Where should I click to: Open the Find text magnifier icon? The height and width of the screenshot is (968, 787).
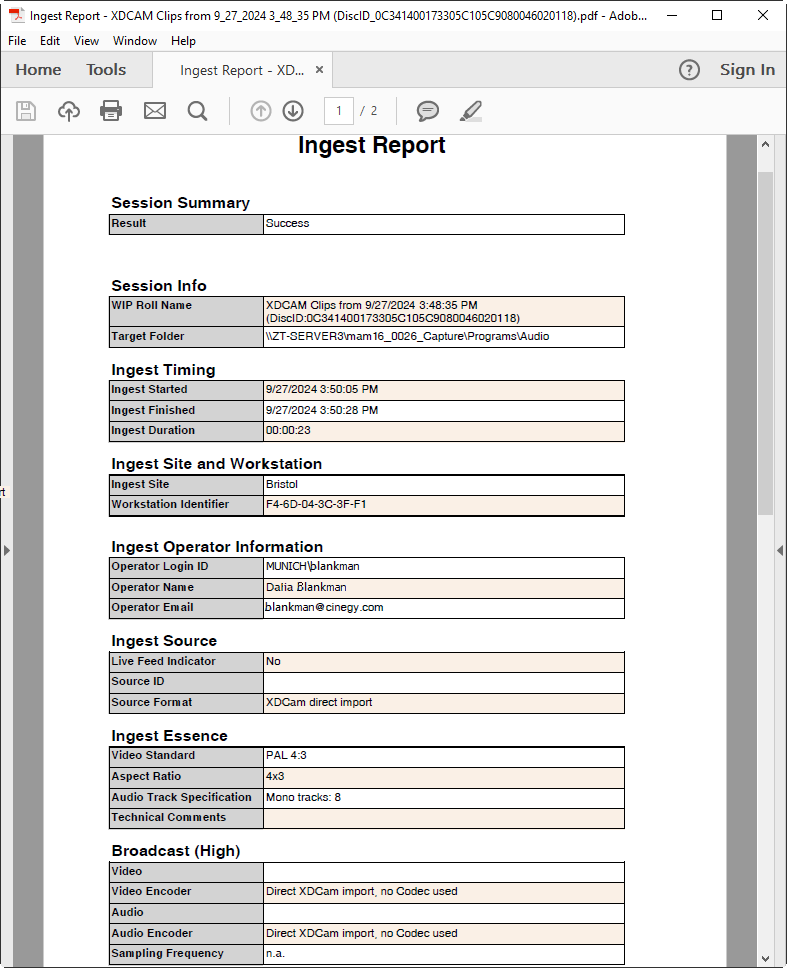(x=198, y=111)
